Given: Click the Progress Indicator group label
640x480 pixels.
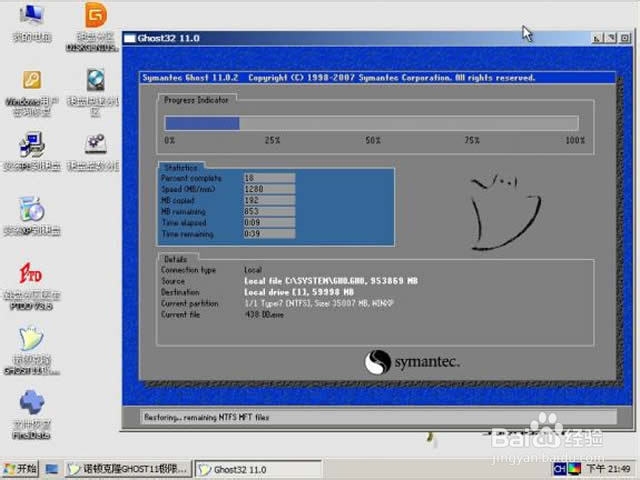Looking at the screenshot, I should point(196,100).
